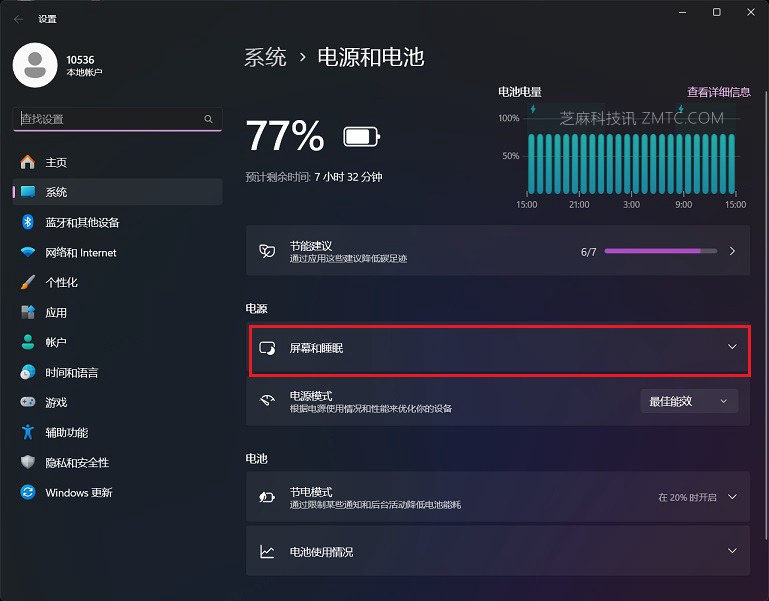Click the 系统 monitor icon
This screenshot has width=769, height=601.
(28, 192)
